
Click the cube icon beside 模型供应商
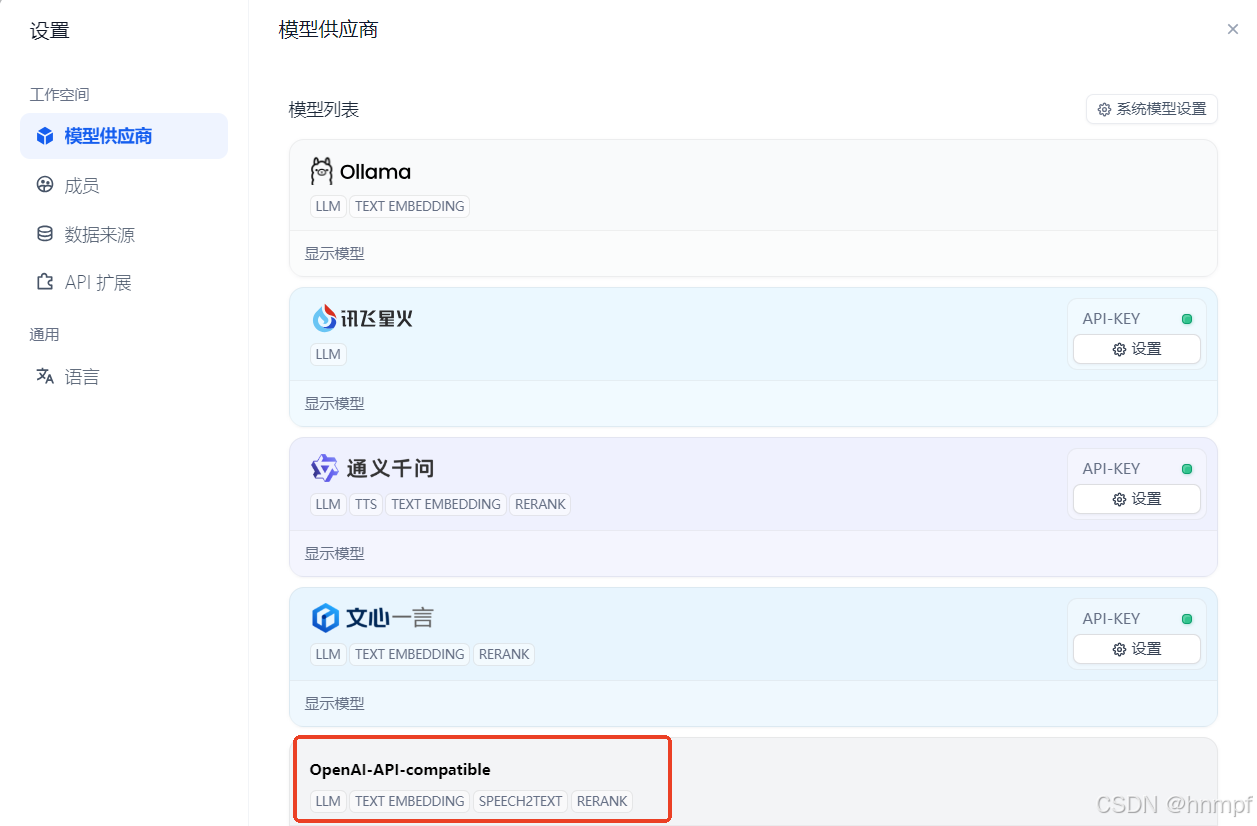click(x=45, y=136)
